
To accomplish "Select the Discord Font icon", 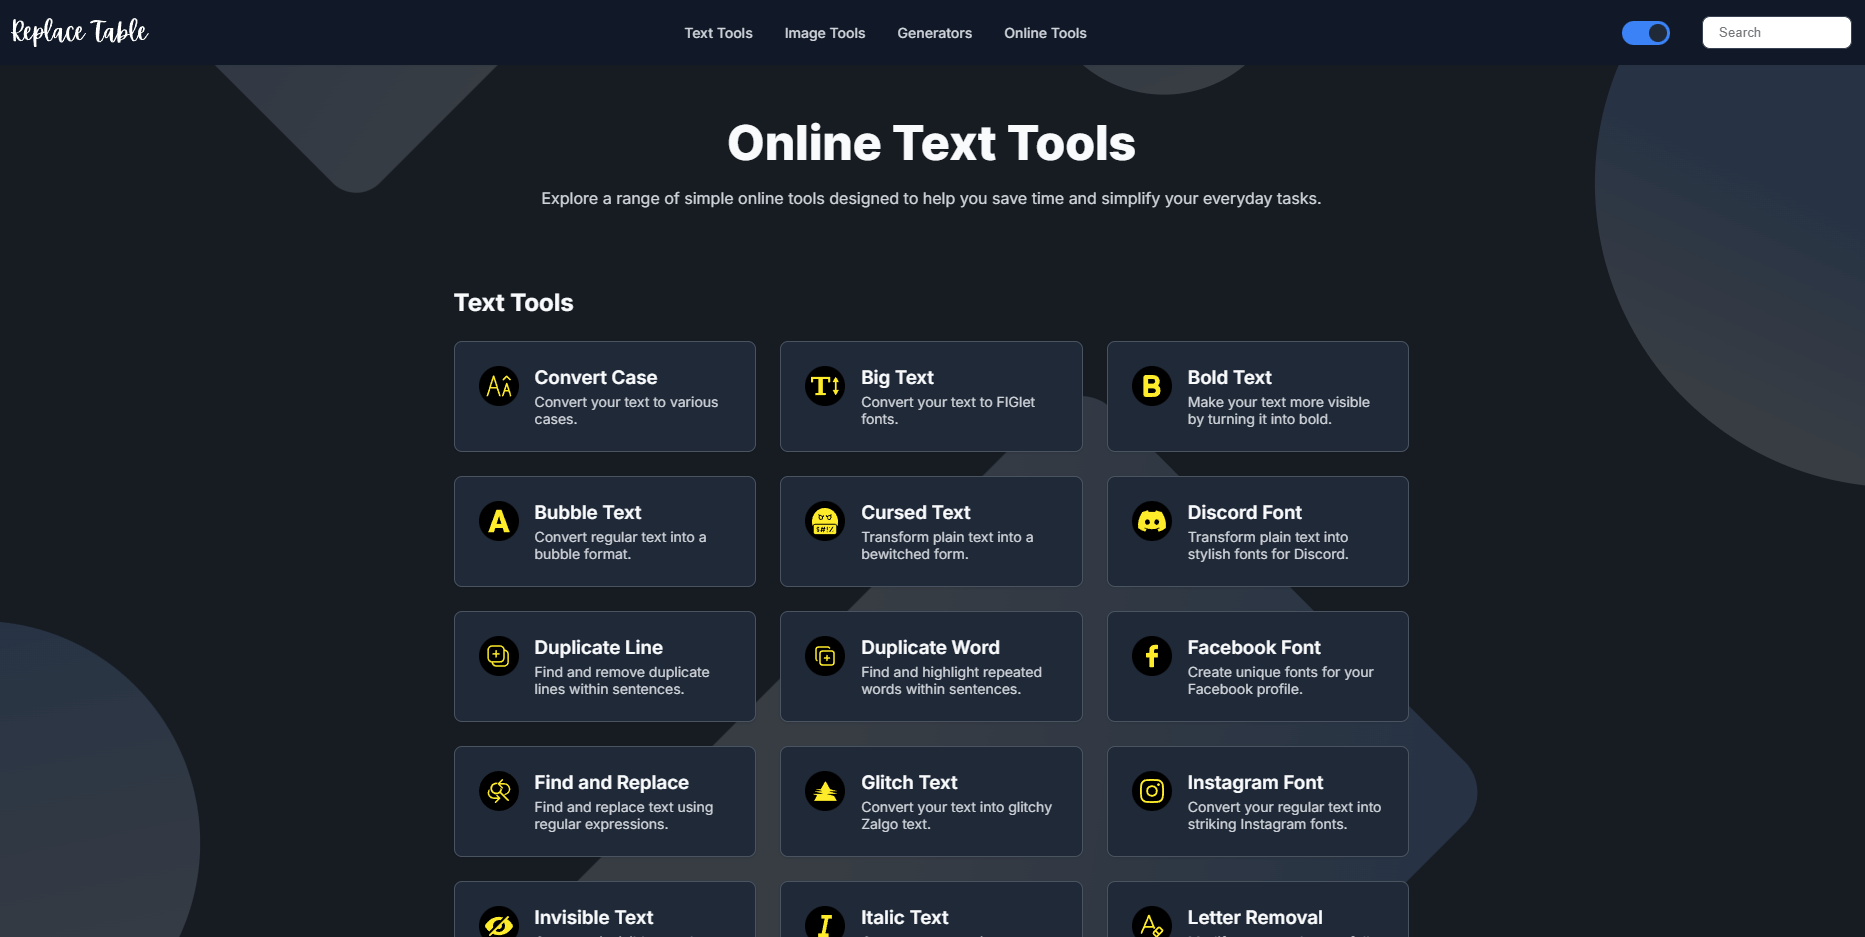I will pos(1152,521).
